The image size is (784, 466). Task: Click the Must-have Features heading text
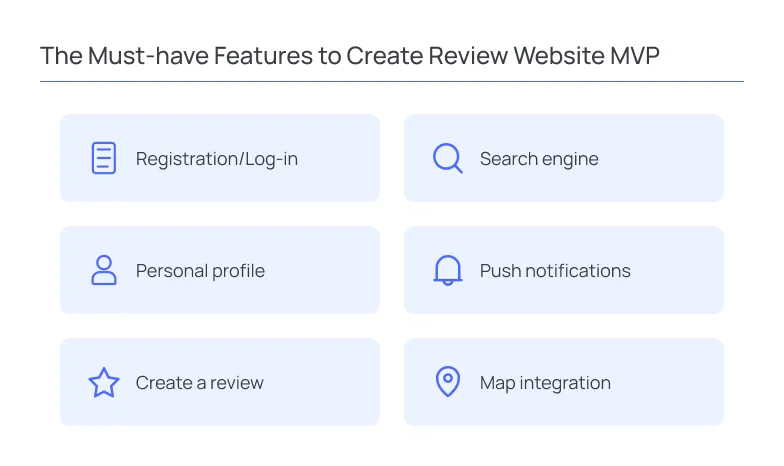click(x=350, y=56)
